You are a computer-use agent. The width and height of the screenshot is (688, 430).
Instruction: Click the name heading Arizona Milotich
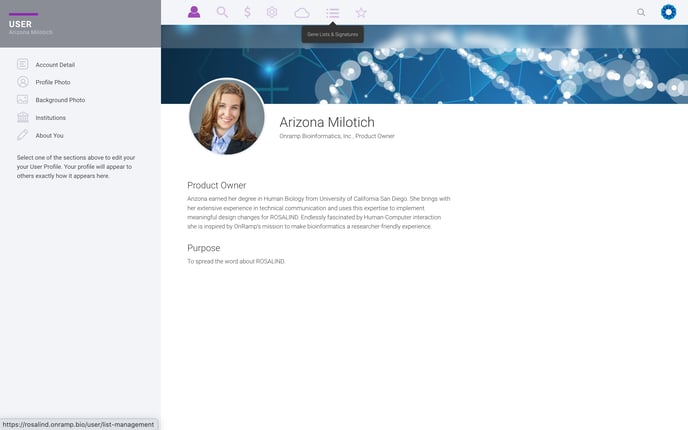click(327, 122)
